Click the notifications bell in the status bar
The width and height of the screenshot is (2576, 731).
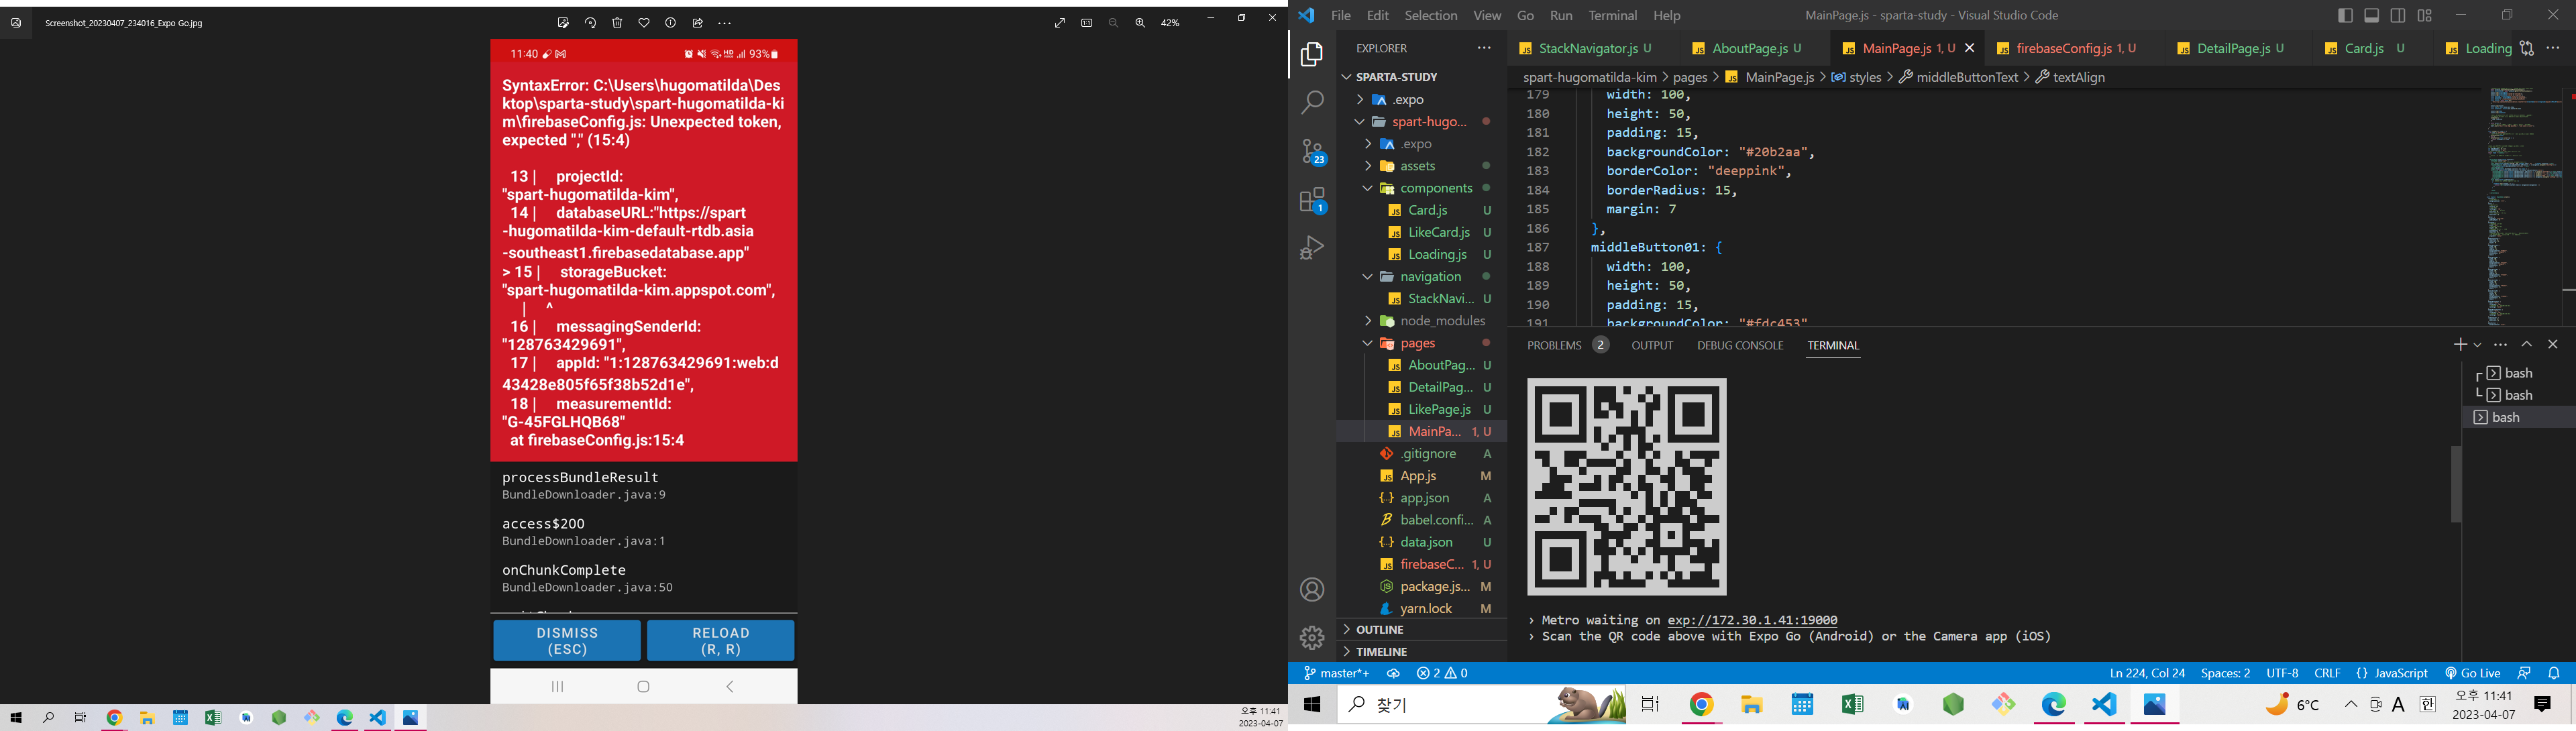(2554, 673)
